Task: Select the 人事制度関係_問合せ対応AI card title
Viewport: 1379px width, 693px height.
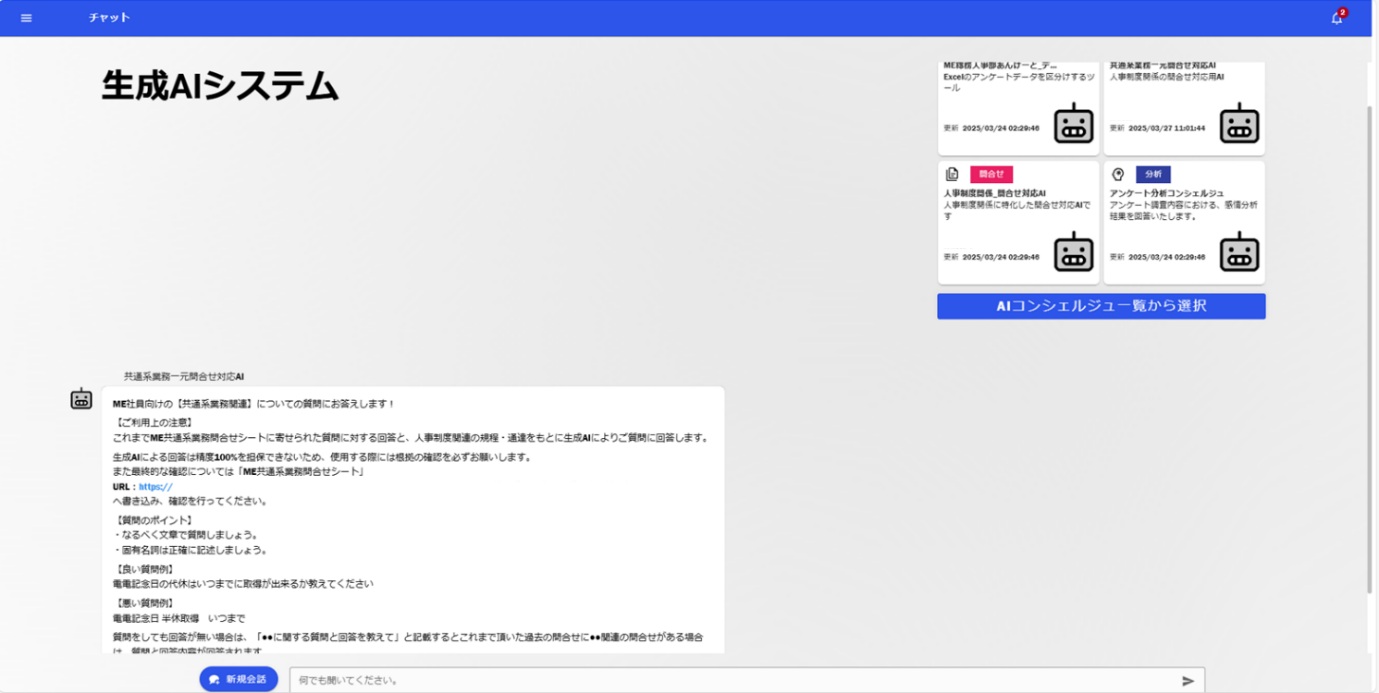Action: pyautogui.click(x=994, y=193)
